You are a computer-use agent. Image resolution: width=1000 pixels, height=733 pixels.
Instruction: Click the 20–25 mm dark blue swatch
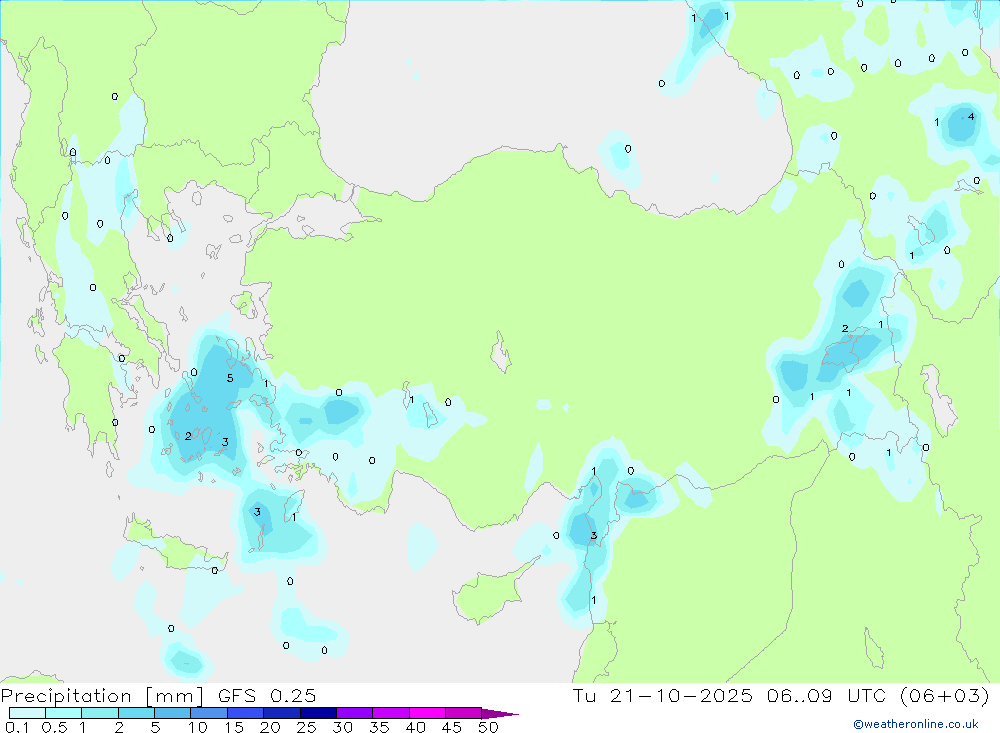point(282,713)
